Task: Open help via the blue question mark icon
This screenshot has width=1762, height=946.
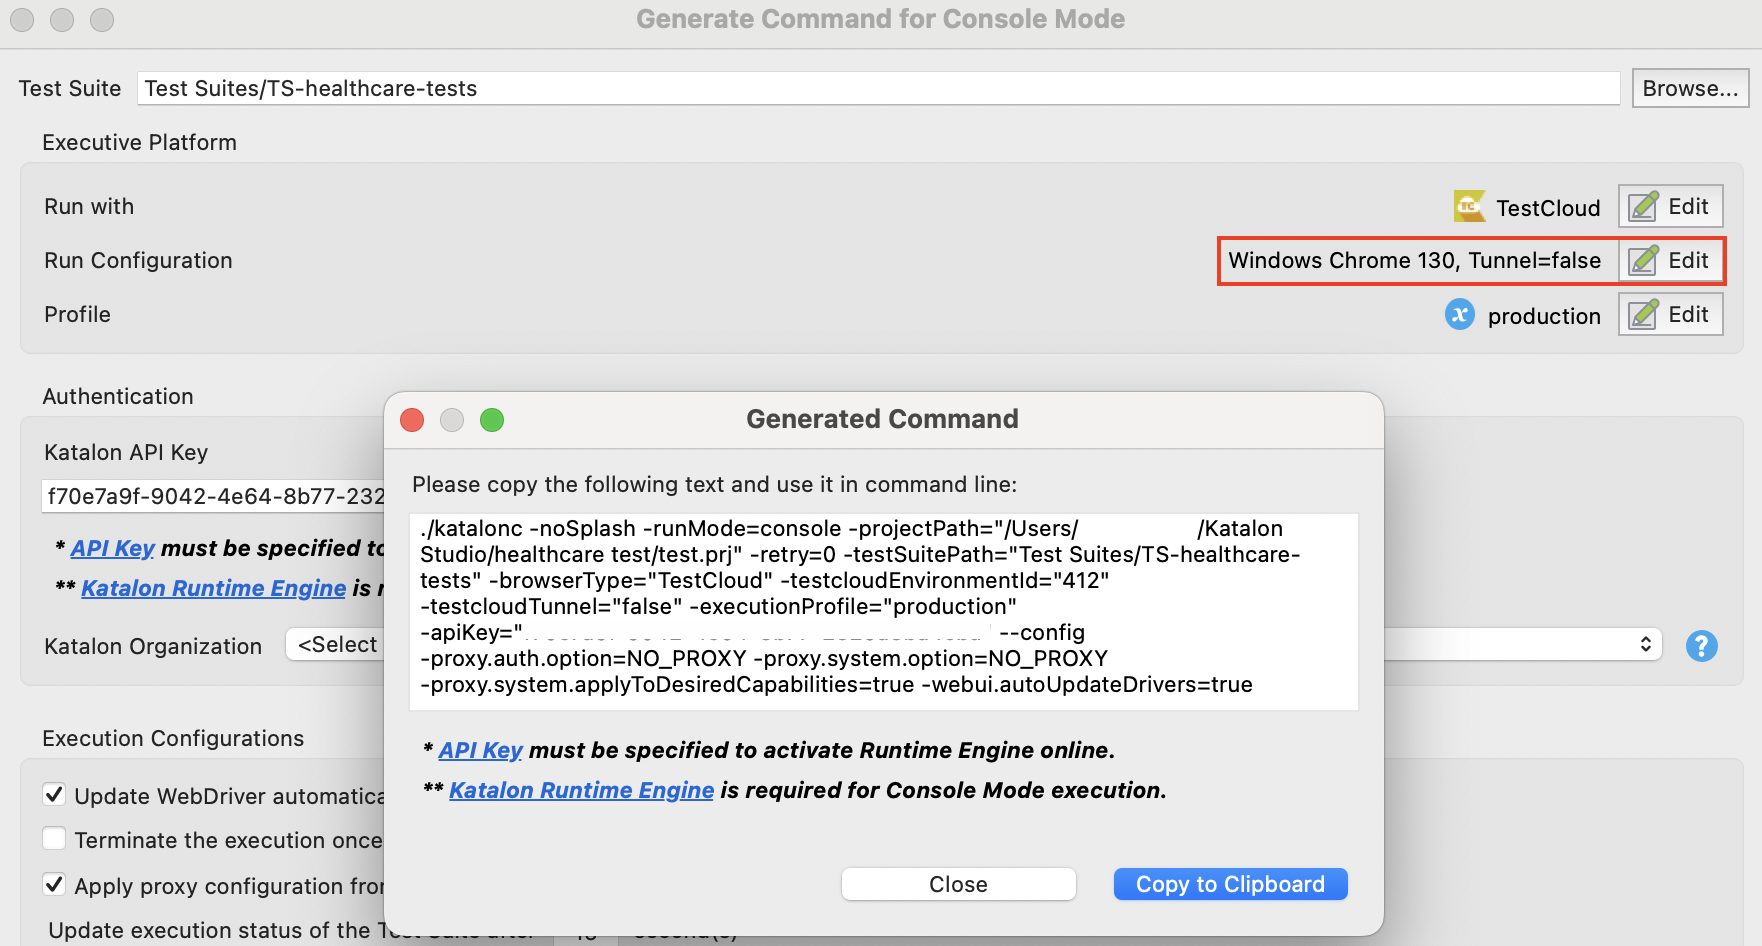Action: (x=1701, y=646)
